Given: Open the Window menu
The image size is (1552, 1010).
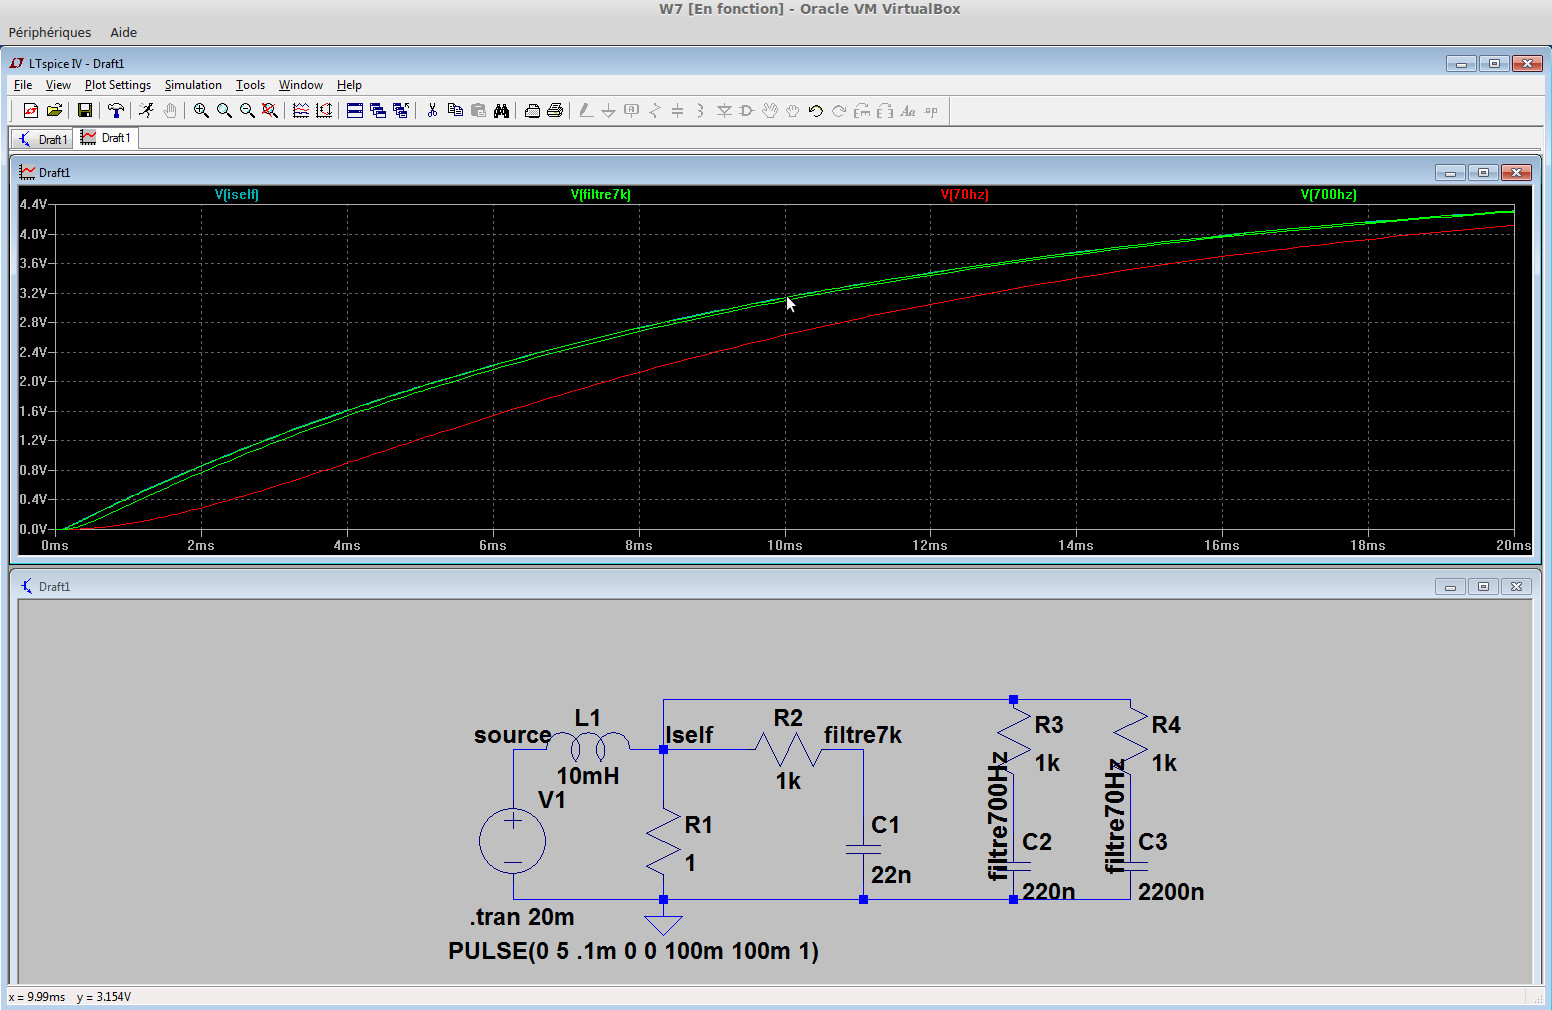Looking at the screenshot, I should click(x=300, y=85).
